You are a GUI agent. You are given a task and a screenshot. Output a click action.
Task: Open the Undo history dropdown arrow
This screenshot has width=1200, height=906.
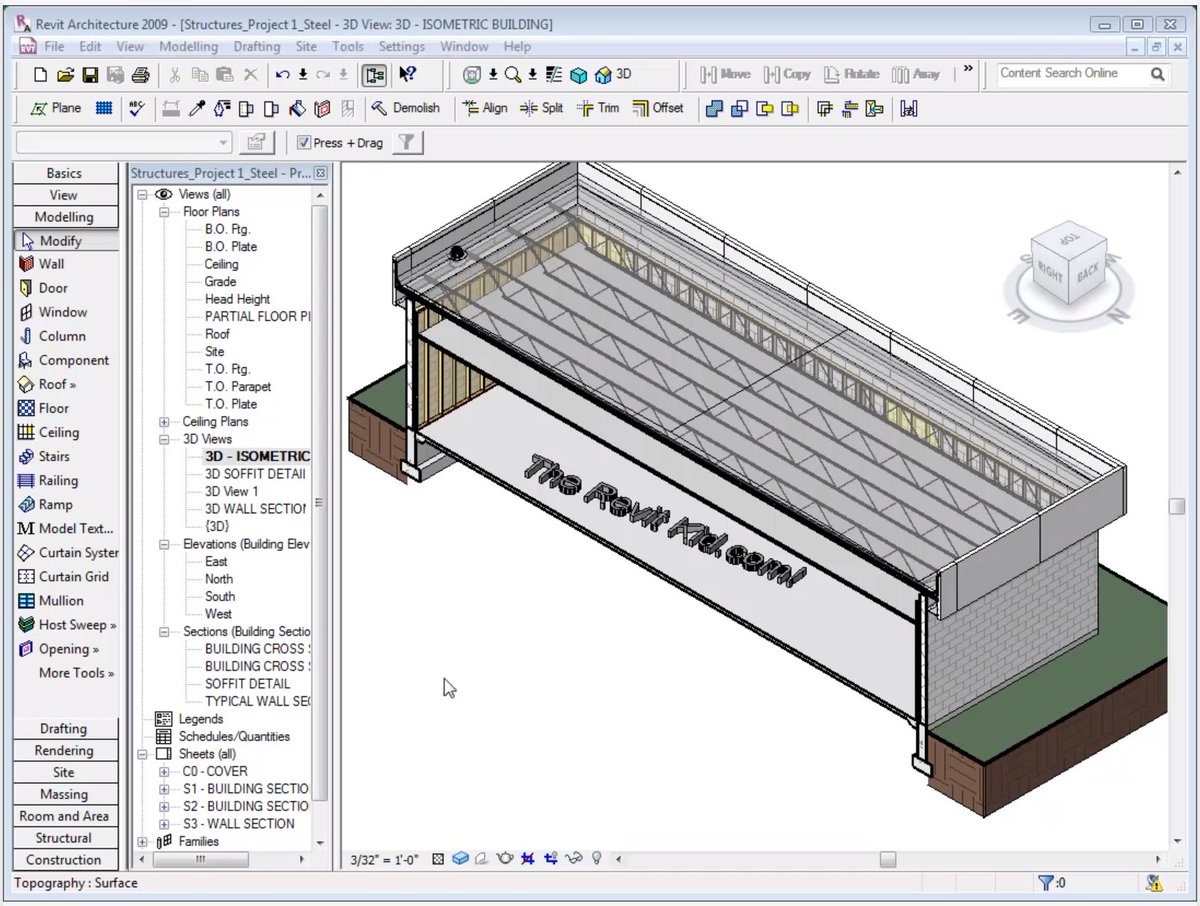click(x=303, y=75)
